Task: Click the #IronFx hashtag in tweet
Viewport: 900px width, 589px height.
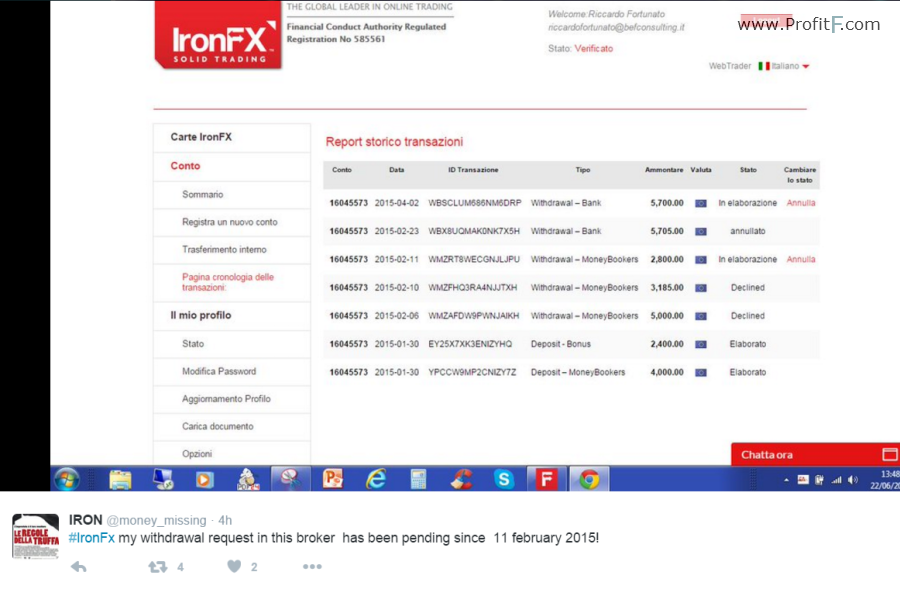Action: (x=92, y=538)
